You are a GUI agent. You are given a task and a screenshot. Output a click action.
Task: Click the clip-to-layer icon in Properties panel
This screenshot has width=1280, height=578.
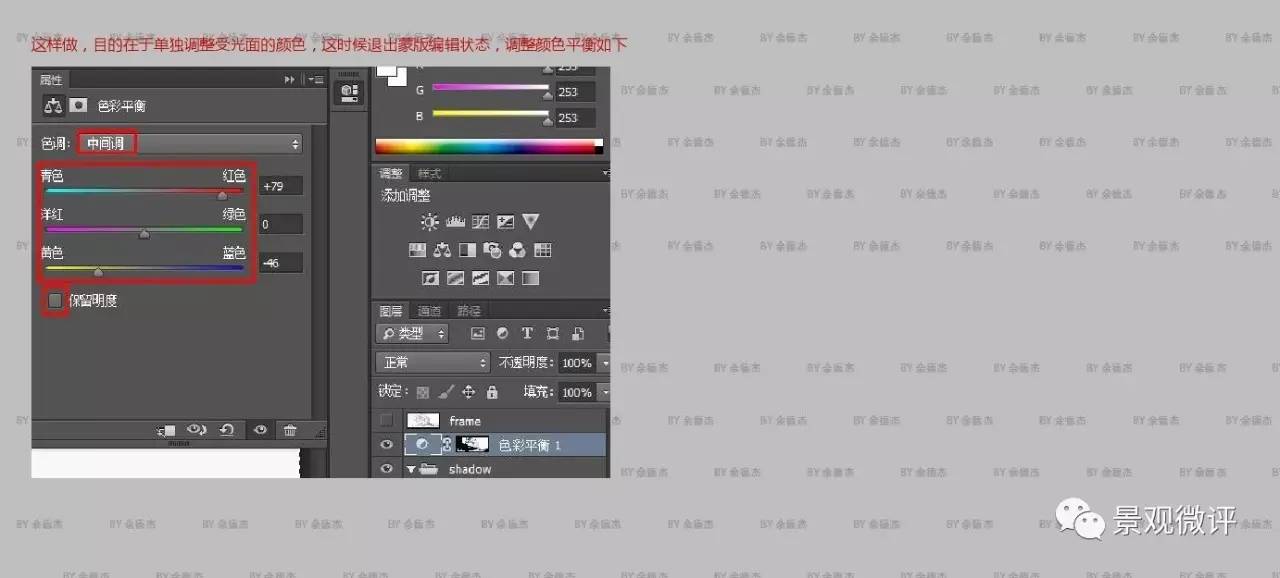click(166, 430)
